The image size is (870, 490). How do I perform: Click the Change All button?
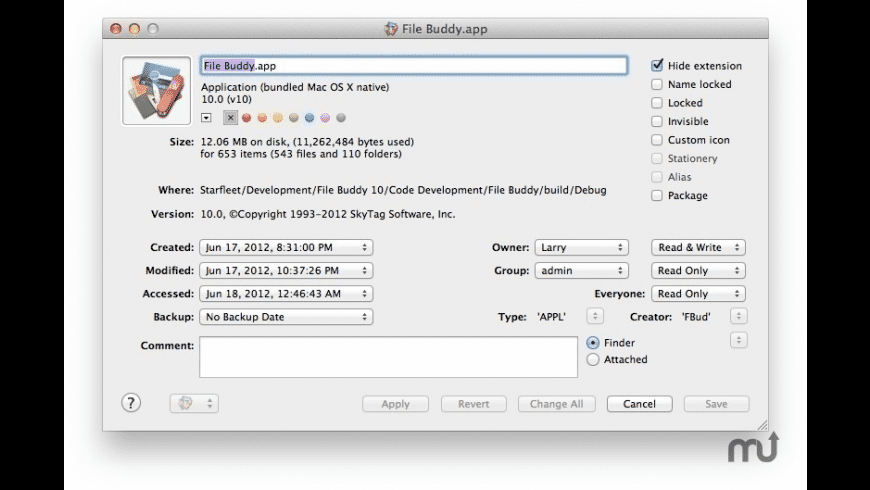(557, 404)
